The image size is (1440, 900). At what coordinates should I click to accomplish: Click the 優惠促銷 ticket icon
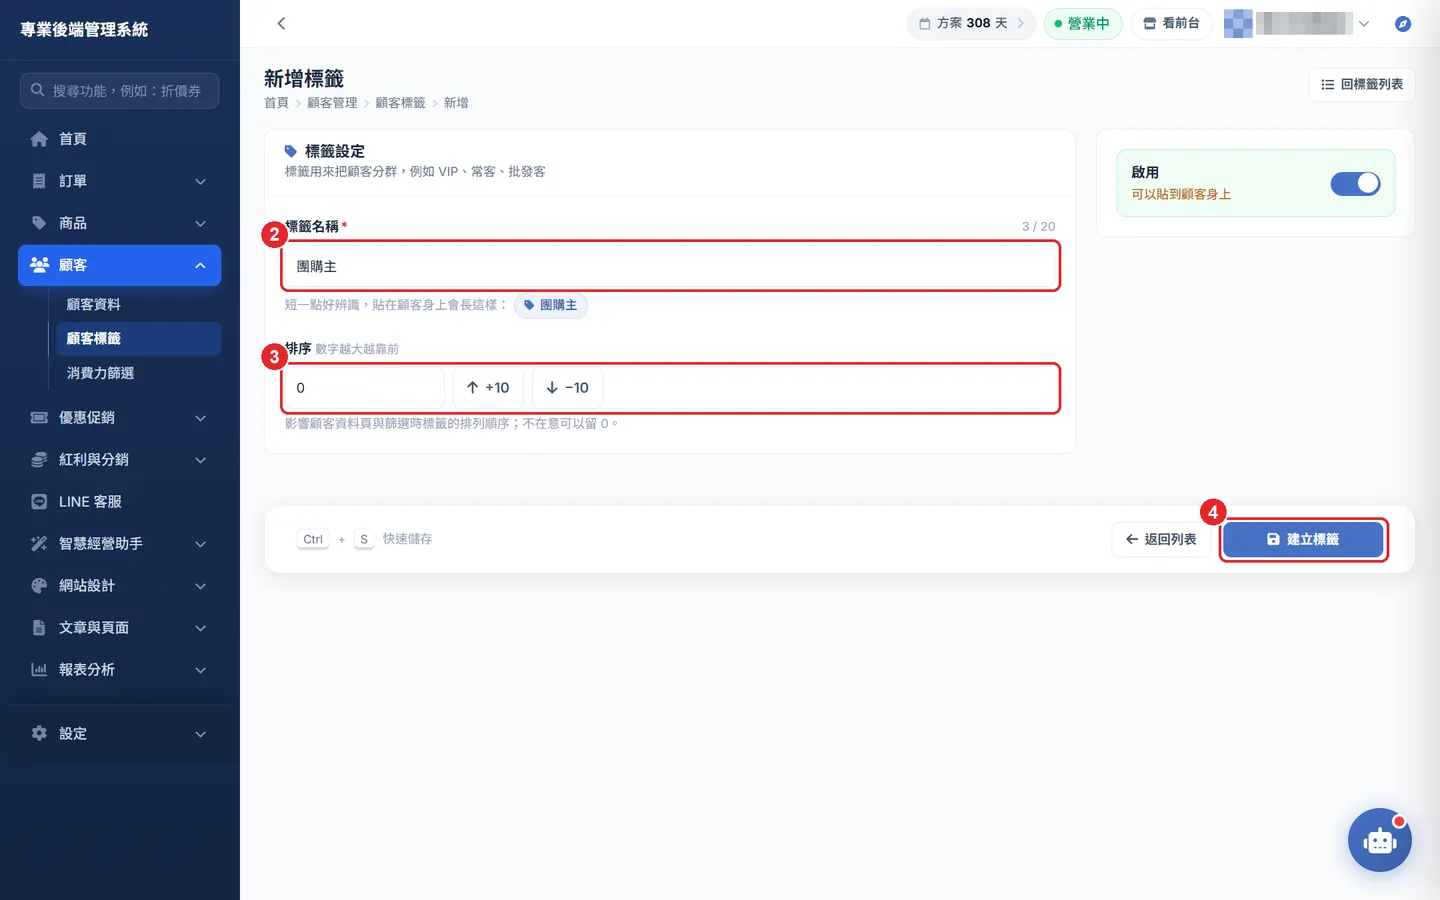39,417
